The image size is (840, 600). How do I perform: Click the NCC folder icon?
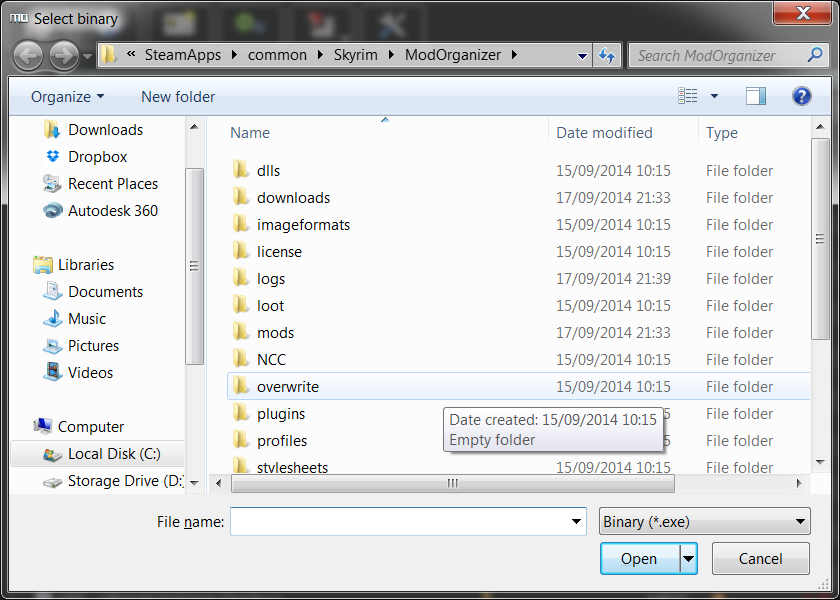click(x=241, y=359)
